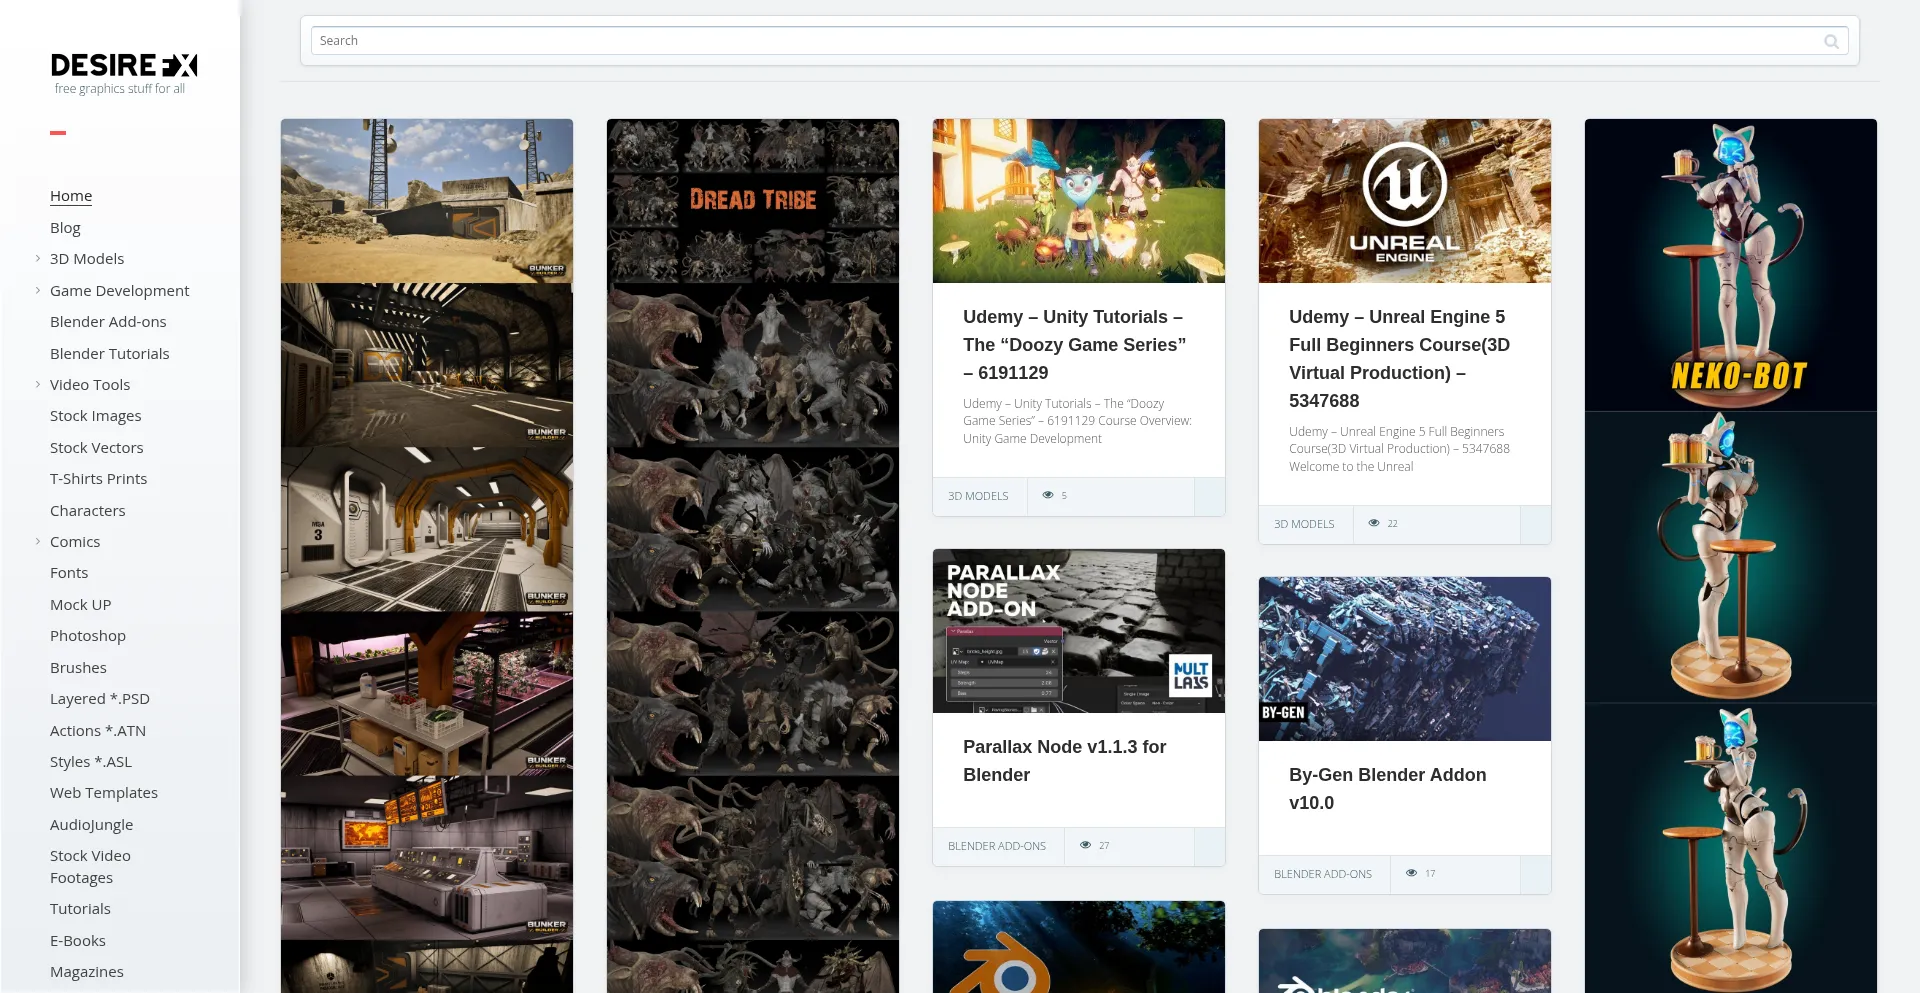Open the Blog section
Screen dimensions: 1920x993
click(x=65, y=228)
